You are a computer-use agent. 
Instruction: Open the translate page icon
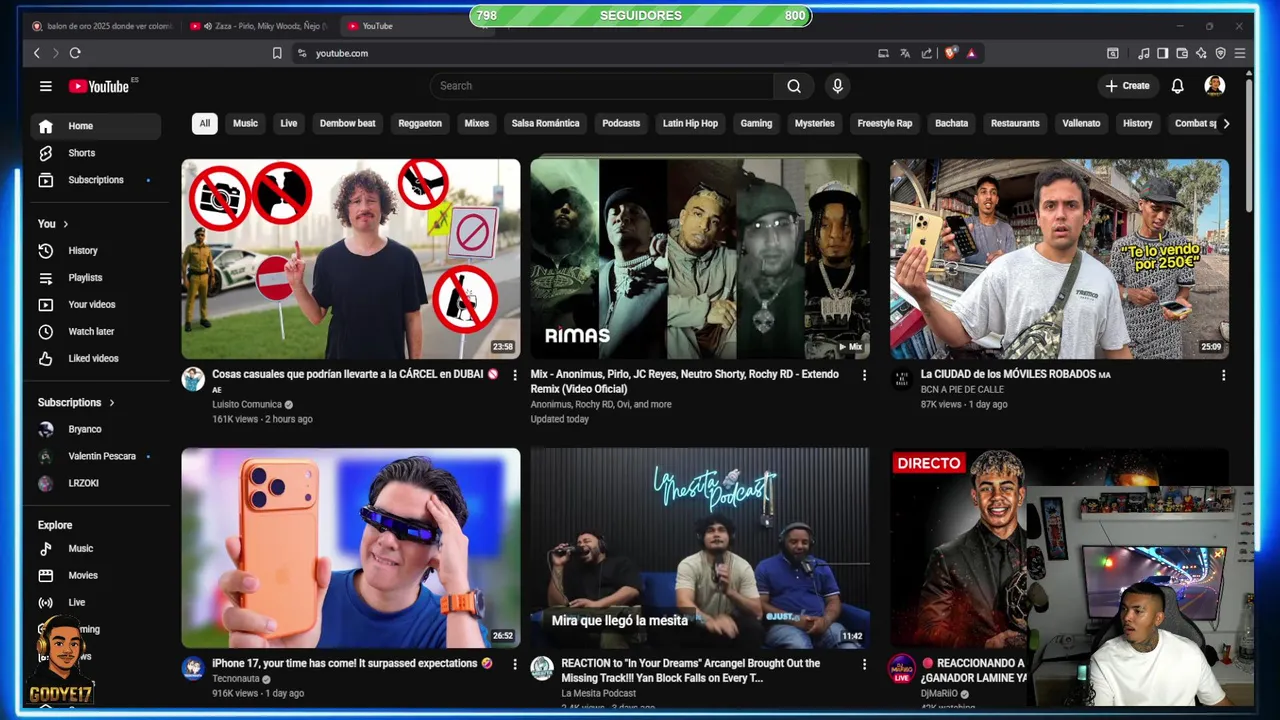pos(905,53)
